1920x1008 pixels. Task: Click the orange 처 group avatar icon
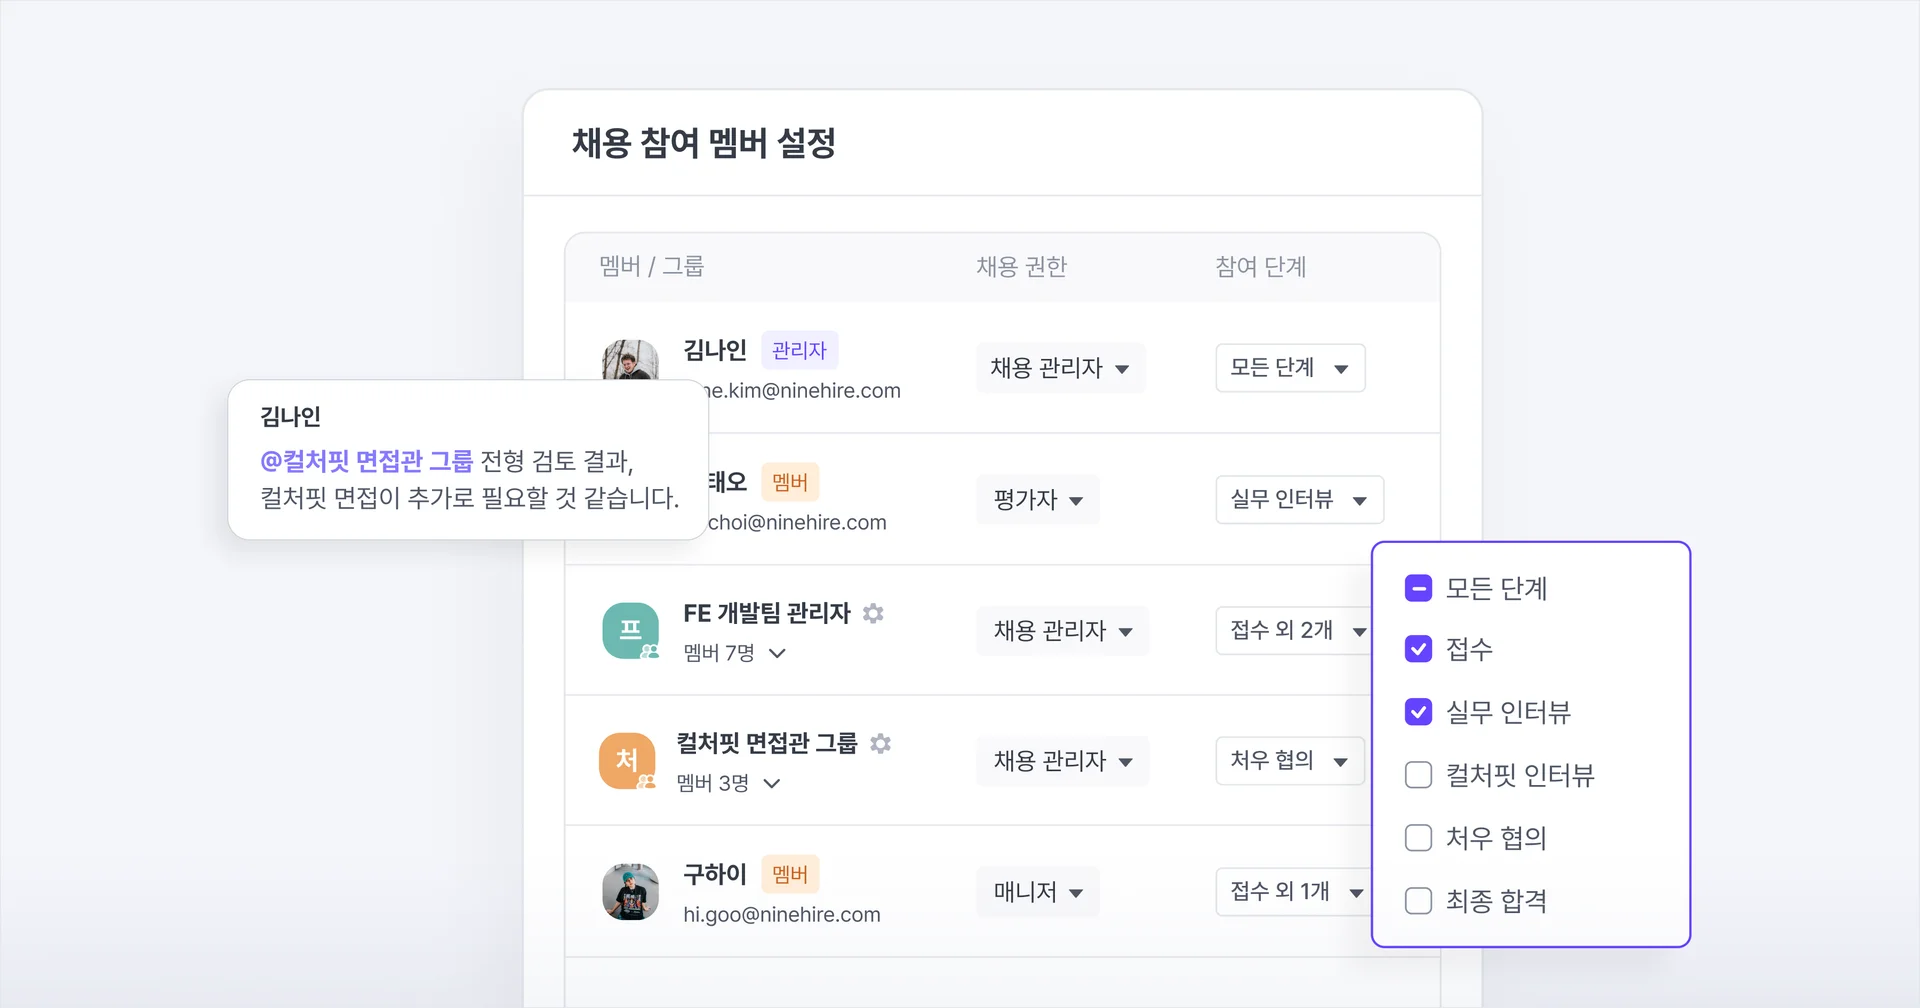coord(627,761)
